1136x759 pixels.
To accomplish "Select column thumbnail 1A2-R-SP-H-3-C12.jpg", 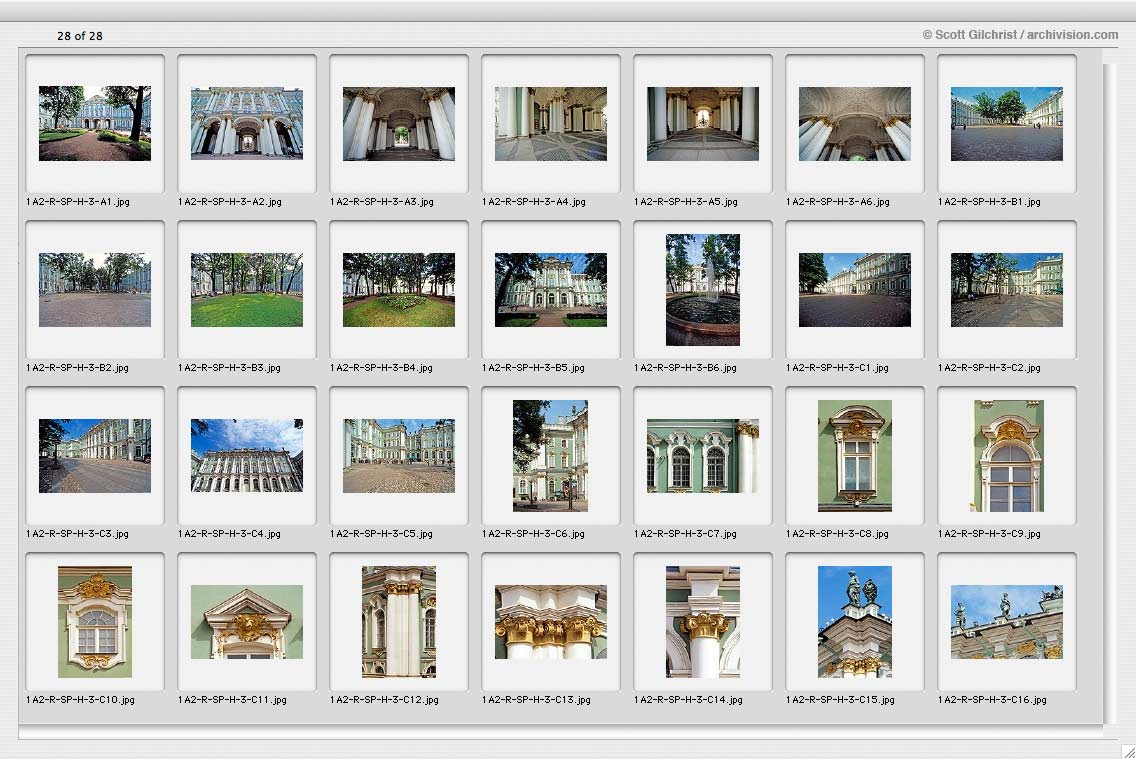I will tap(399, 621).
